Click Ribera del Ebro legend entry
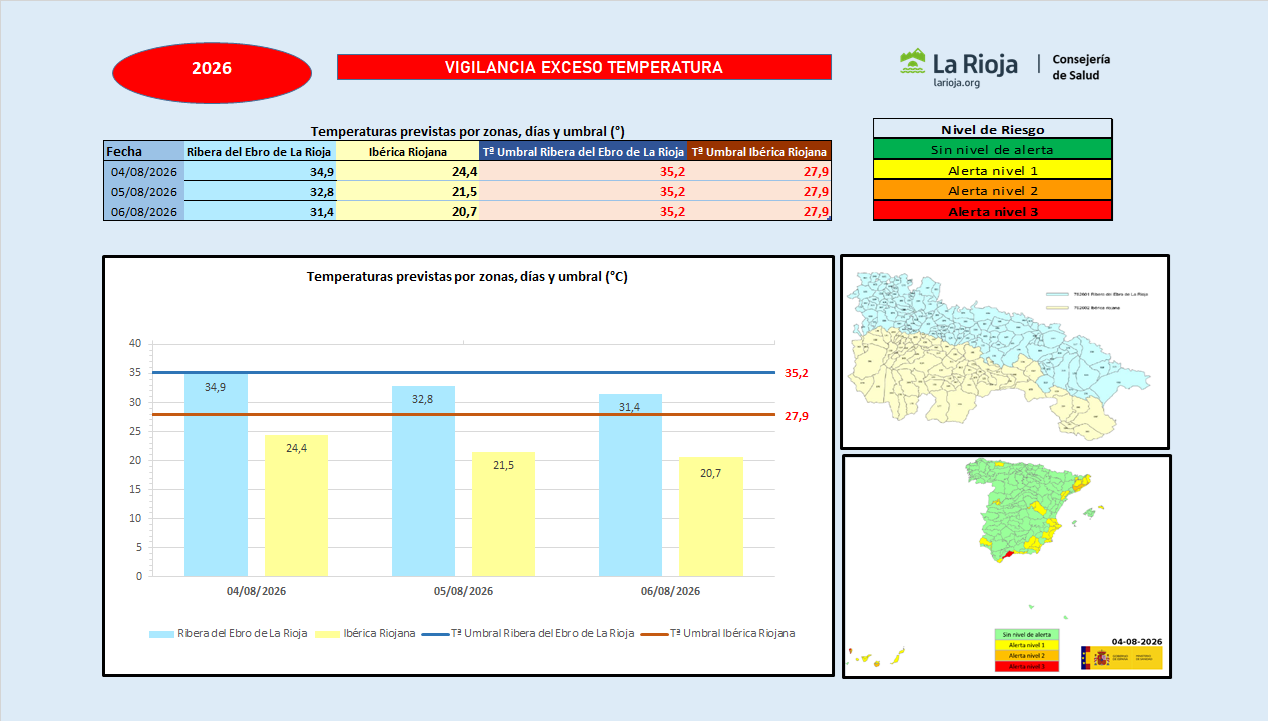Screen dimensions: 1268x721 (228, 633)
